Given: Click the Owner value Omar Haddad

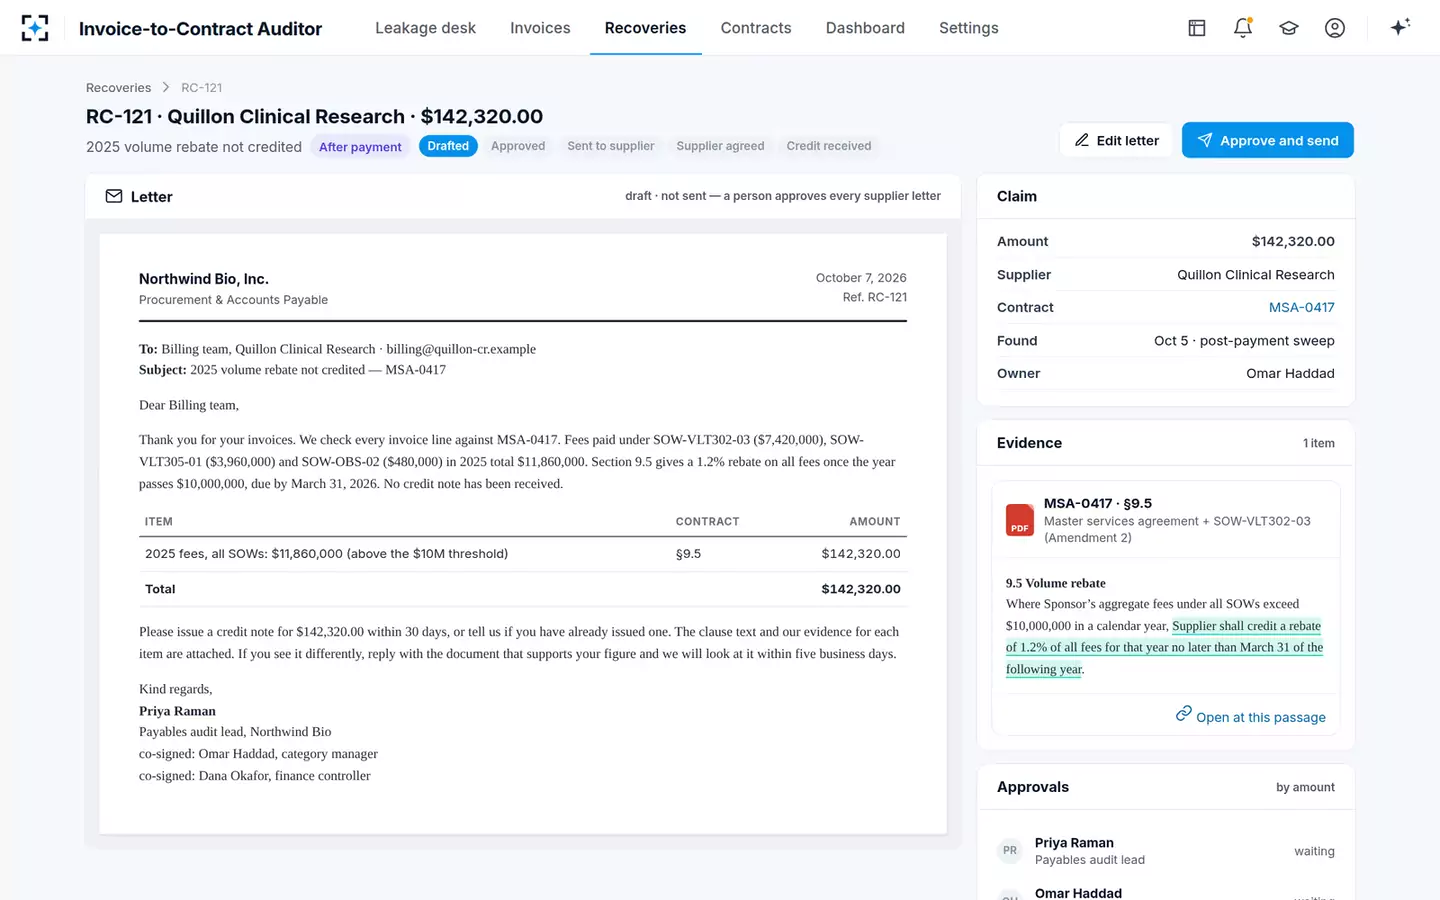Looking at the screenshot, I should click(1290, 373).
